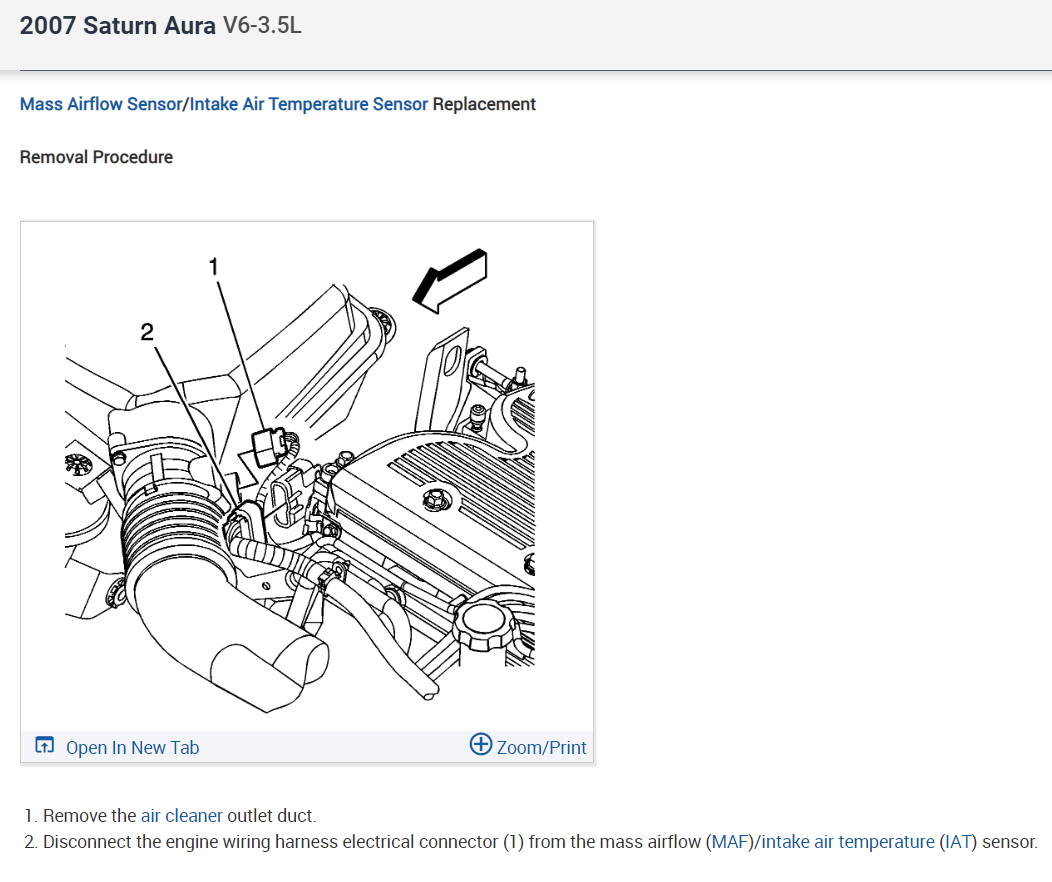Click the Zoom/Print magnifier plus icon

point(481,745)
